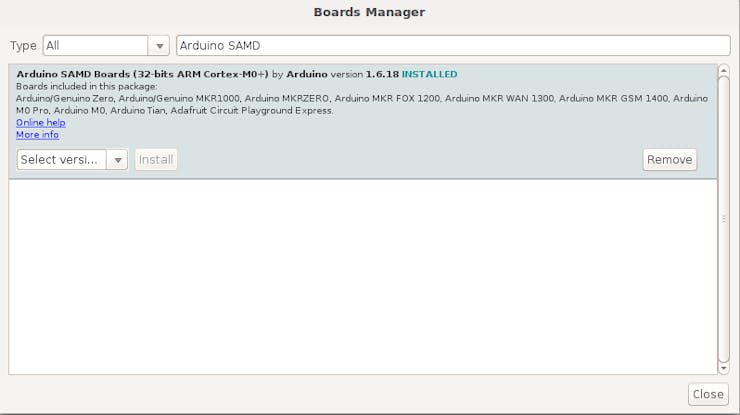Click the Select version dropdown arrow
This screenshot has height=415, width=740.
point(118,160)
